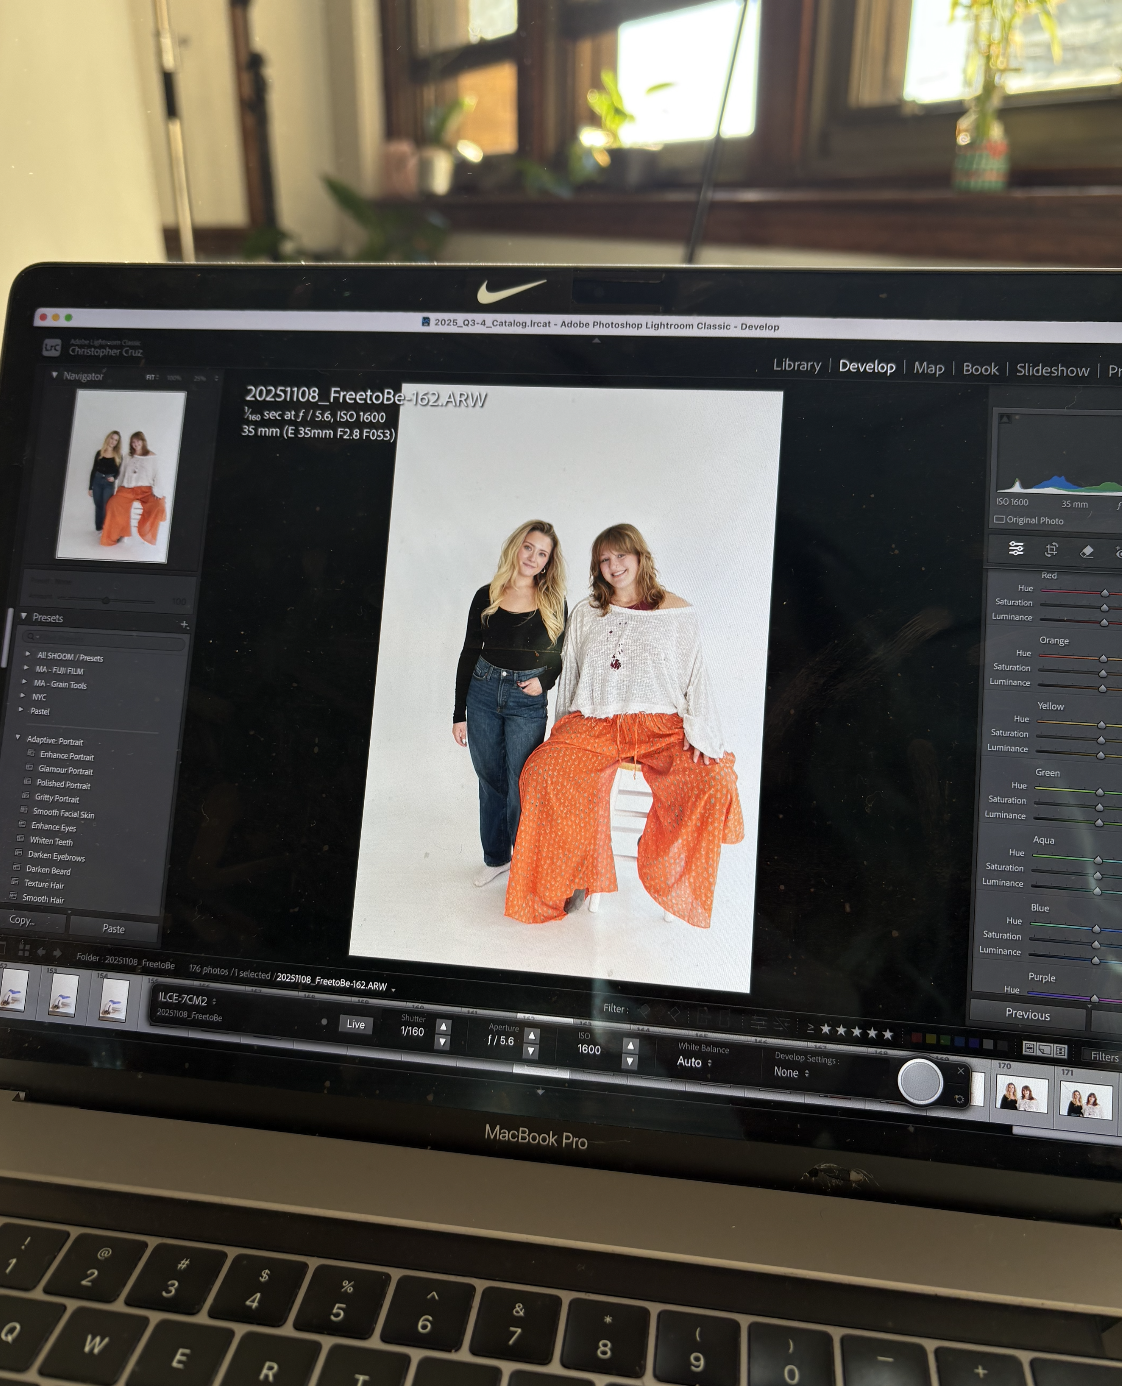Screen dimensions: 1122x1386
Task: Apply the Texture Hair preset
Action: click(42, 884)
